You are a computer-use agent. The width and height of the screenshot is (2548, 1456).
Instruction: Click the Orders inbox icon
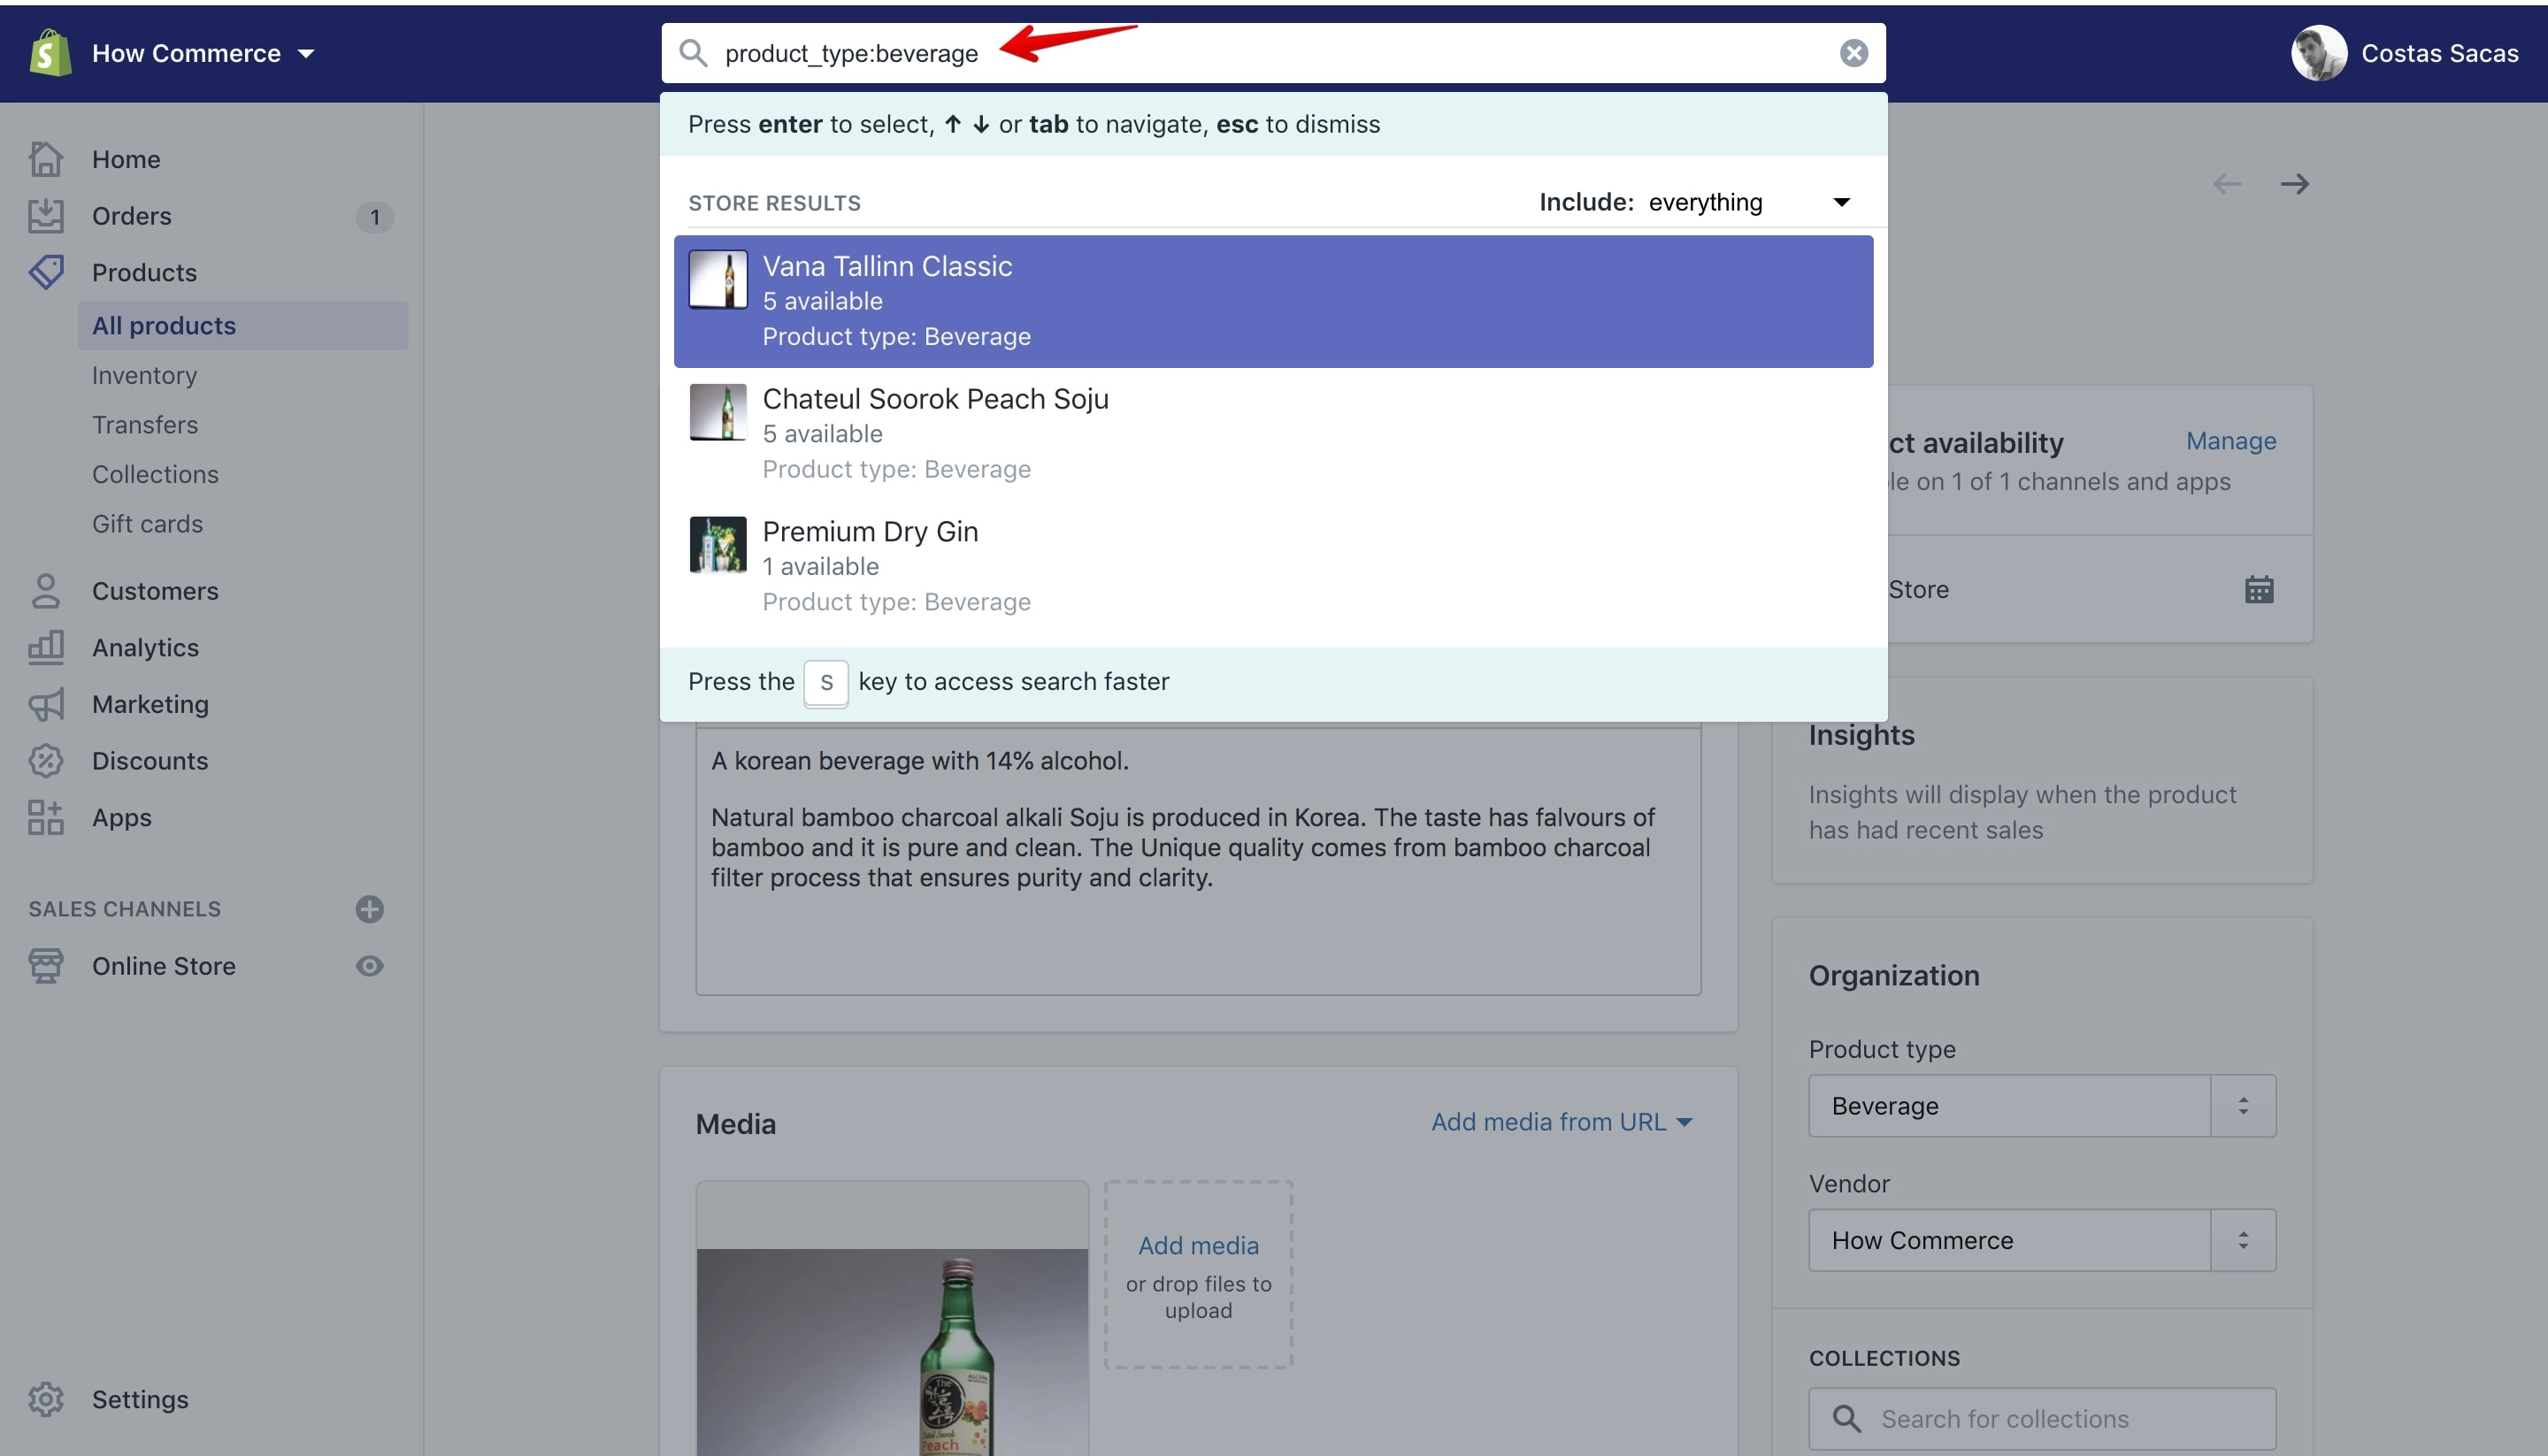click(46, 216)
